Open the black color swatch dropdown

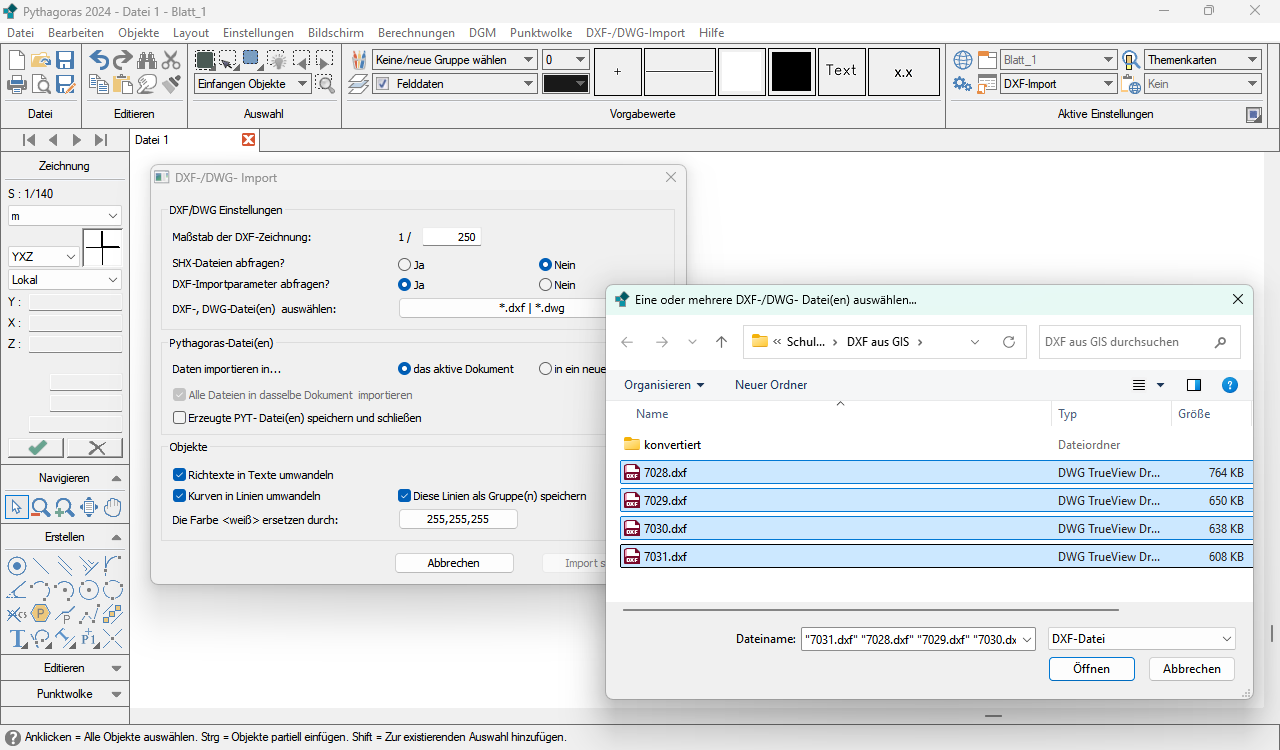(x=566, y=84)
